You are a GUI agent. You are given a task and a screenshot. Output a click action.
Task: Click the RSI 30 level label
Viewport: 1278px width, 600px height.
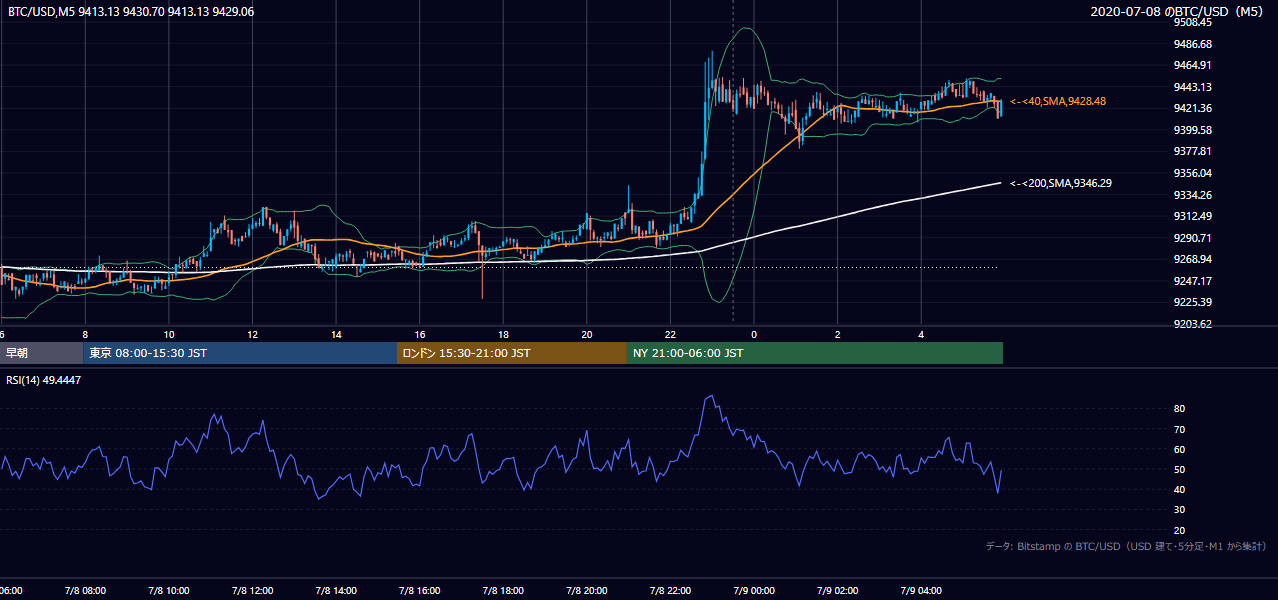click(1180, 511)
